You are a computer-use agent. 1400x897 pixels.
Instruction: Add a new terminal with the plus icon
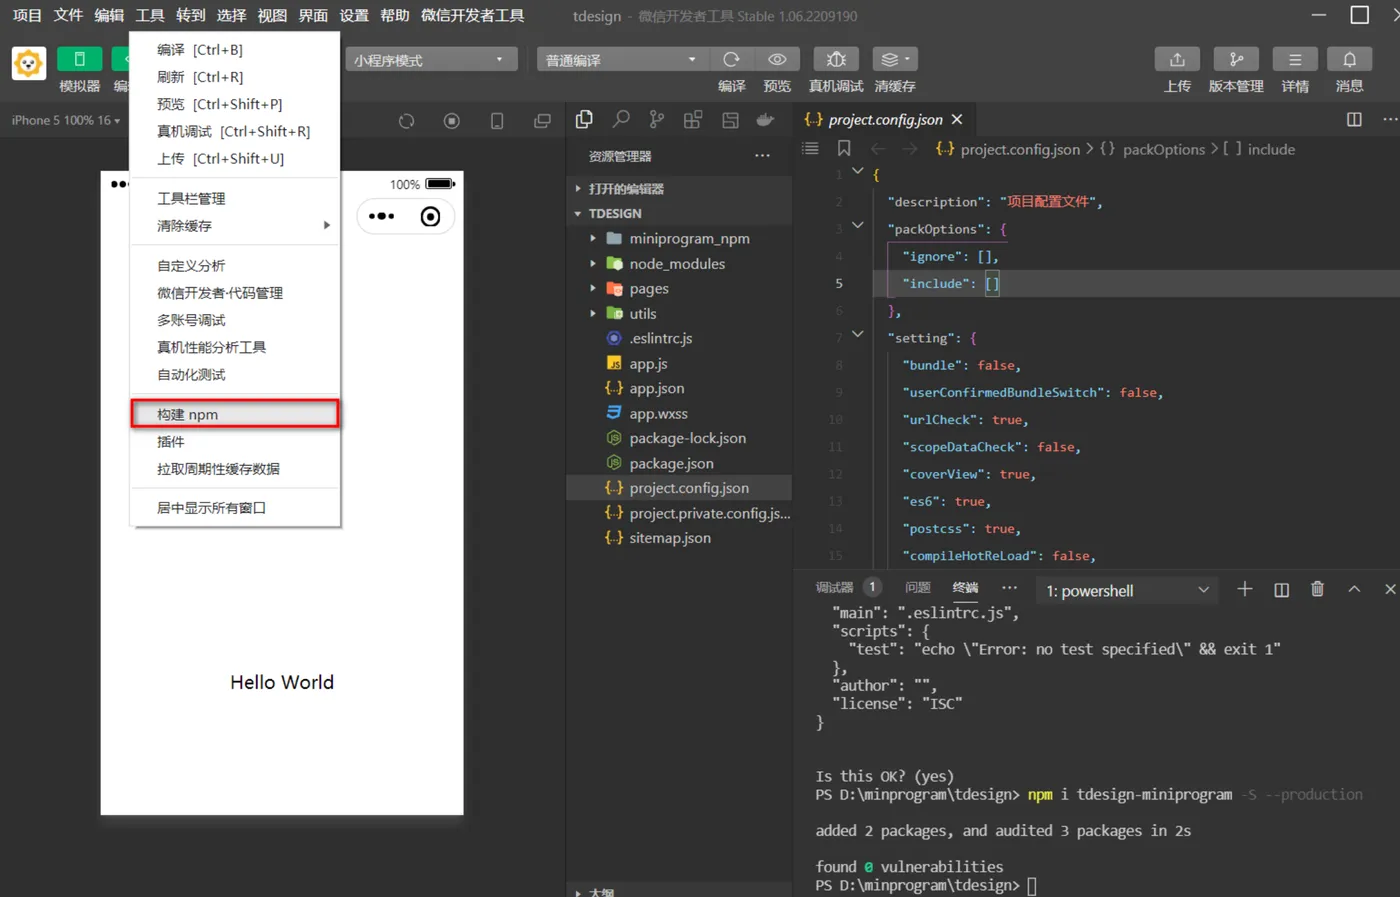click(1245, 590)
